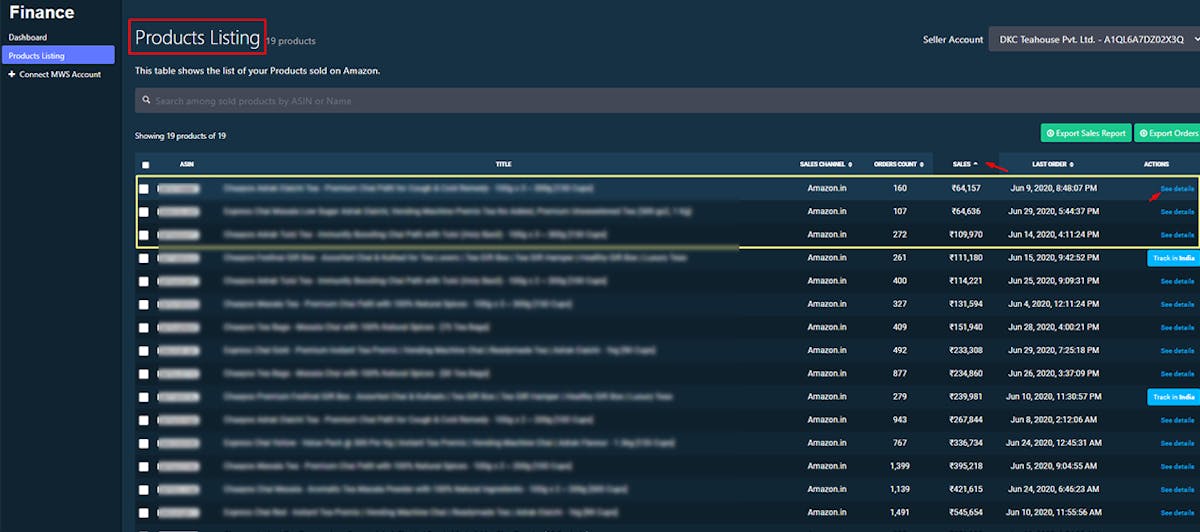Check the row with sales ₹64,157
Viewport: 1200px width, 532px height.
click(x=144, y=189)
